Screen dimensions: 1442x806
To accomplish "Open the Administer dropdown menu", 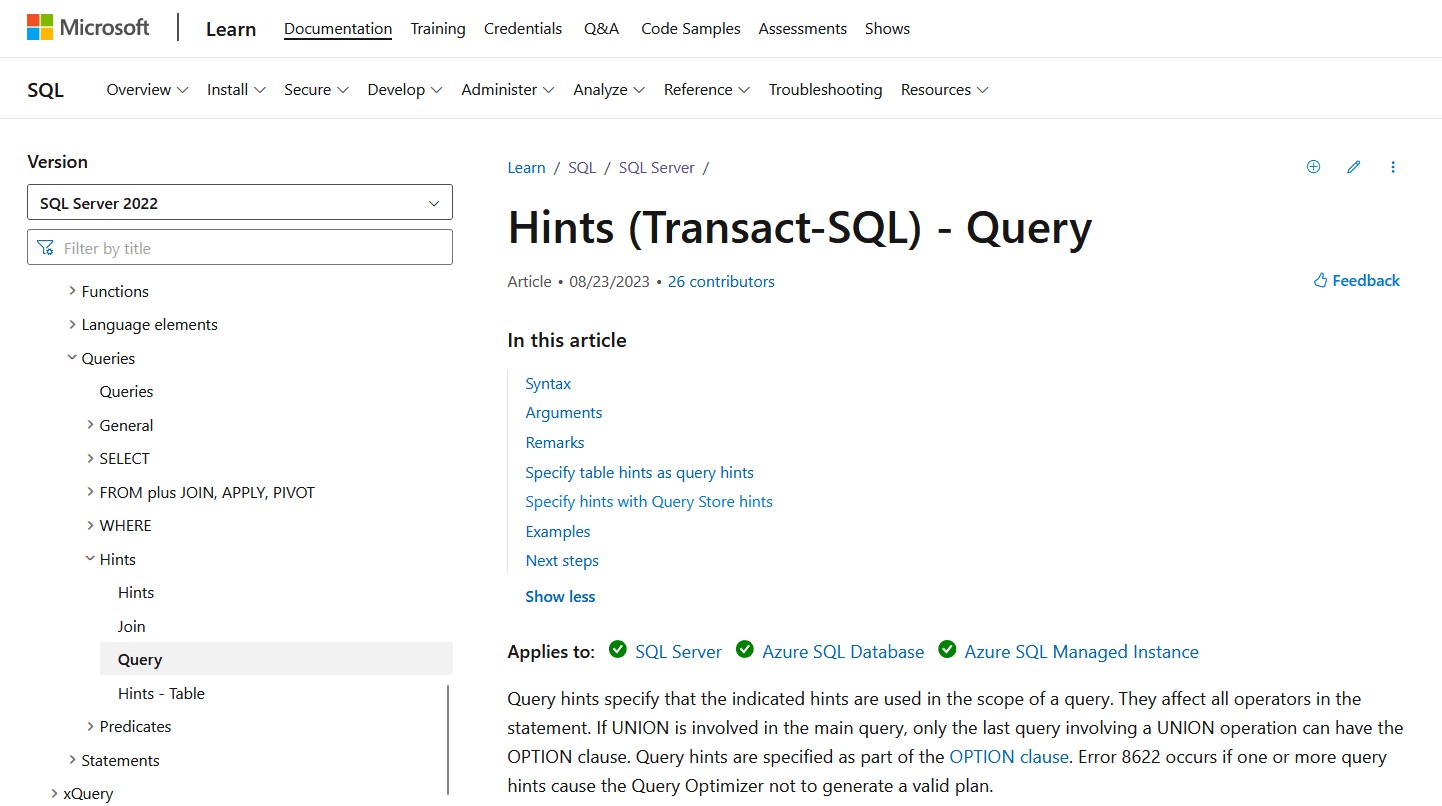I will [507, 90].
